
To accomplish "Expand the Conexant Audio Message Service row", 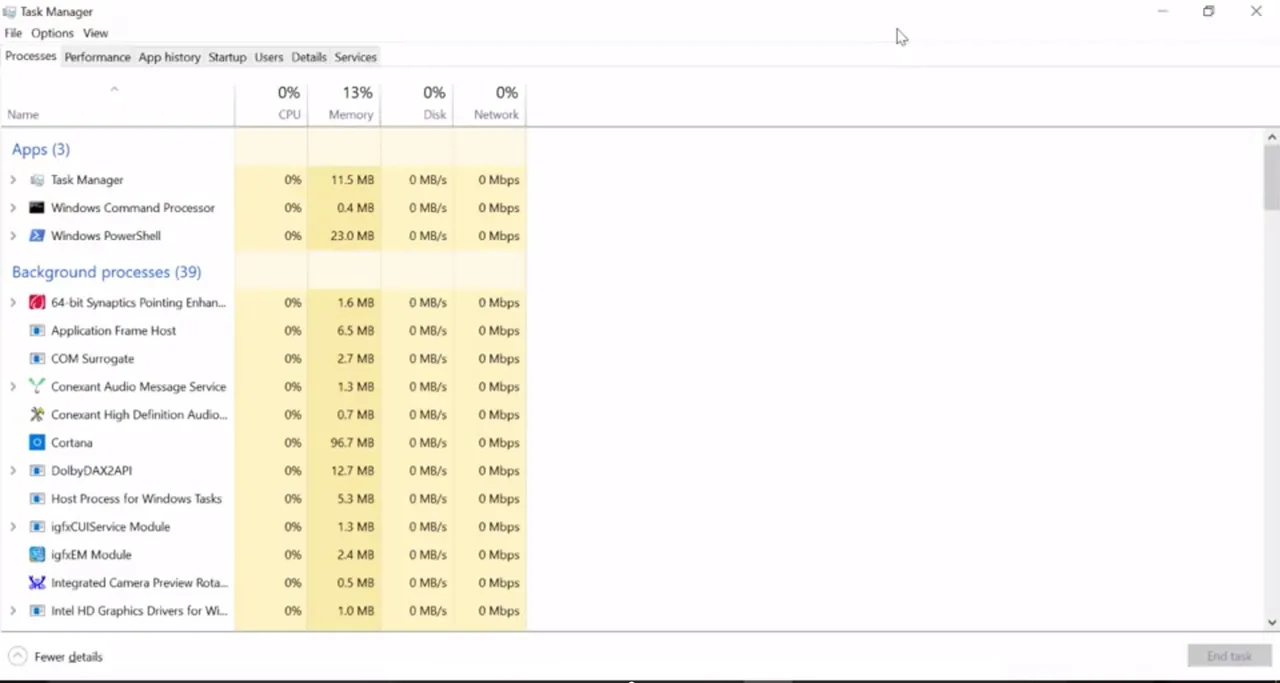I will [13, 386].
